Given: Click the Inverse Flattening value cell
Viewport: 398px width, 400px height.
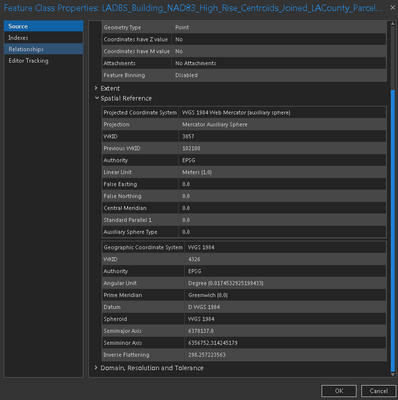Looking at the screenshot, I should point(285,355).
